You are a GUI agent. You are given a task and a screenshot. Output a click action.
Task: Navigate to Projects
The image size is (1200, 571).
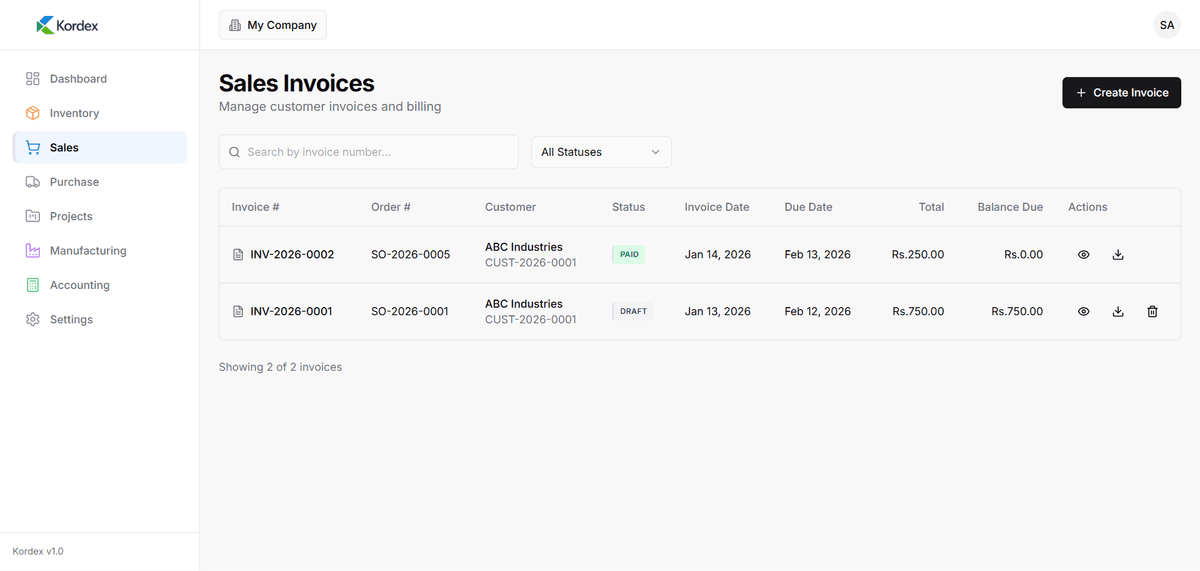(100, 216)
